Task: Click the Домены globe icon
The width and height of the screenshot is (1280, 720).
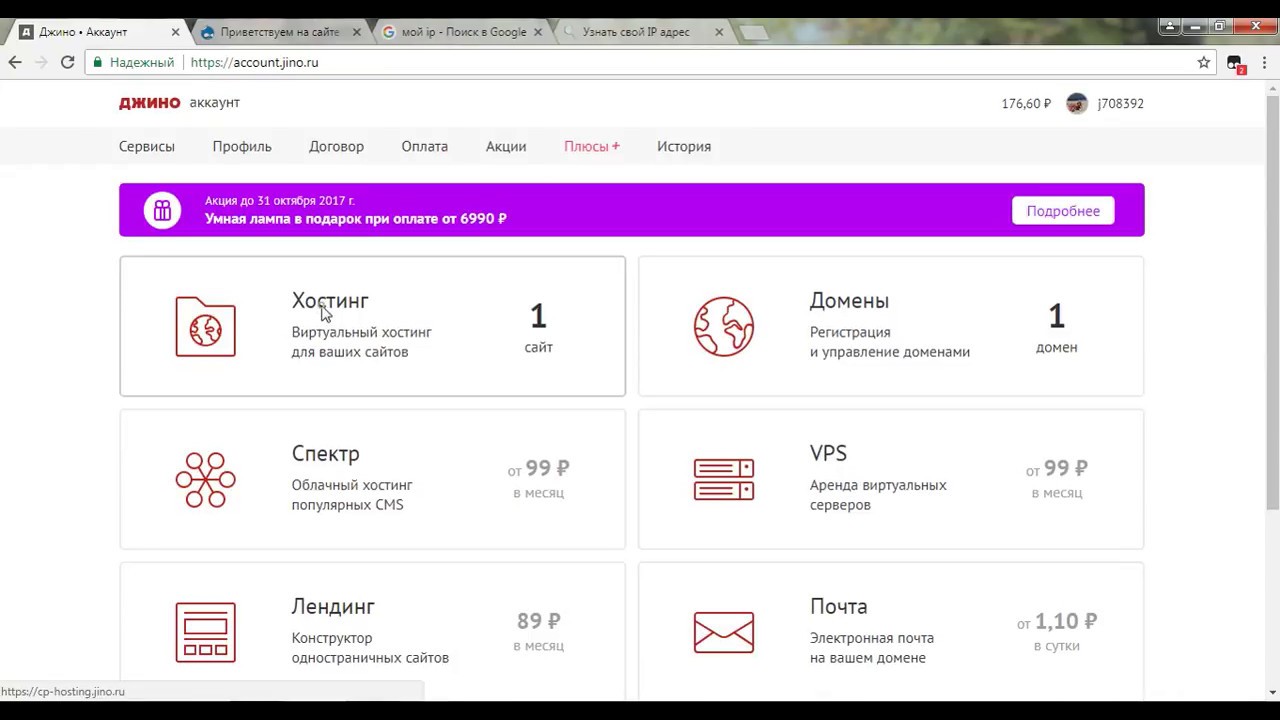Action: (x=724, y=326)
